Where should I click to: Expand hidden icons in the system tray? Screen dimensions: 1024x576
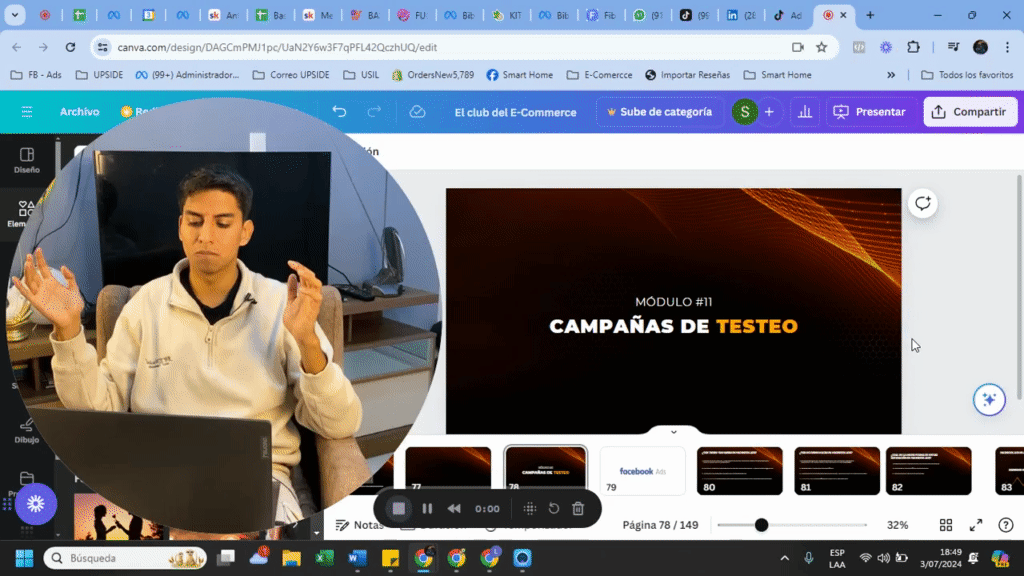[784, 558]
